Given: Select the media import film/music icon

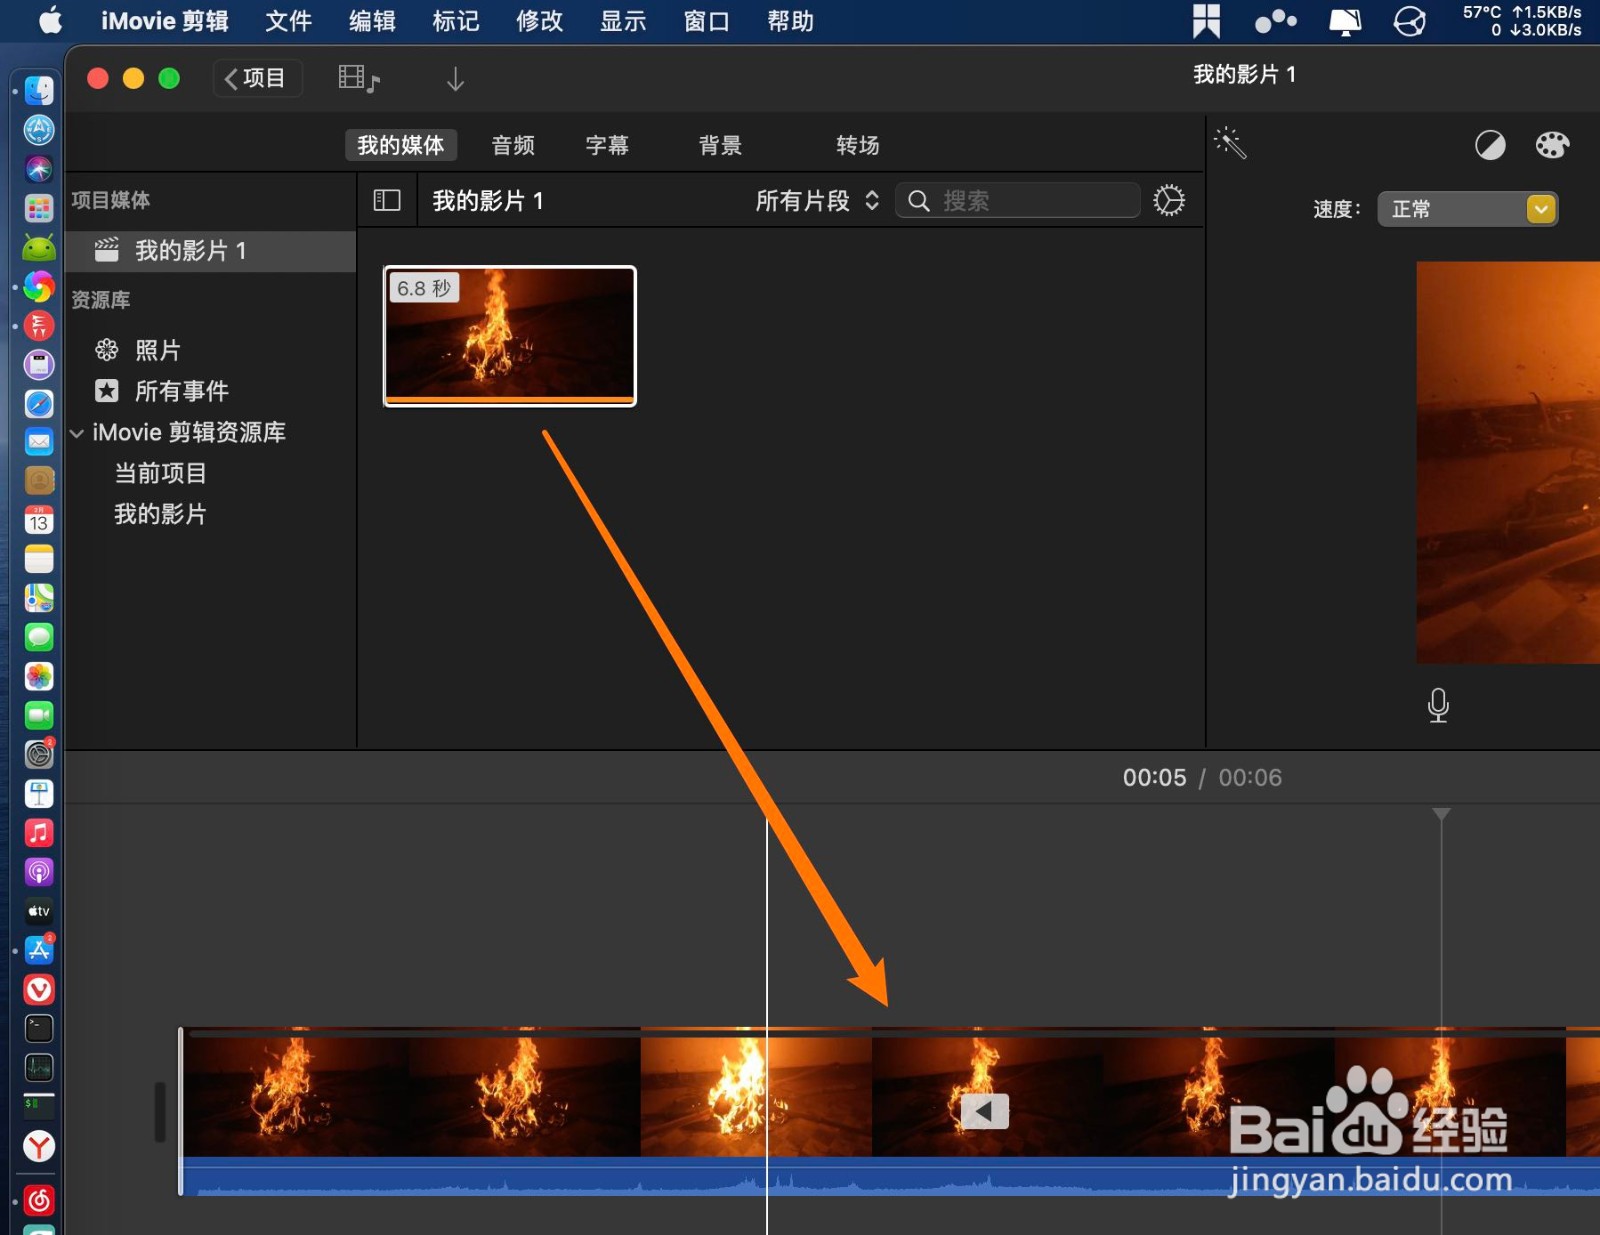Looking at the screenshot, I should click(356, 77).
